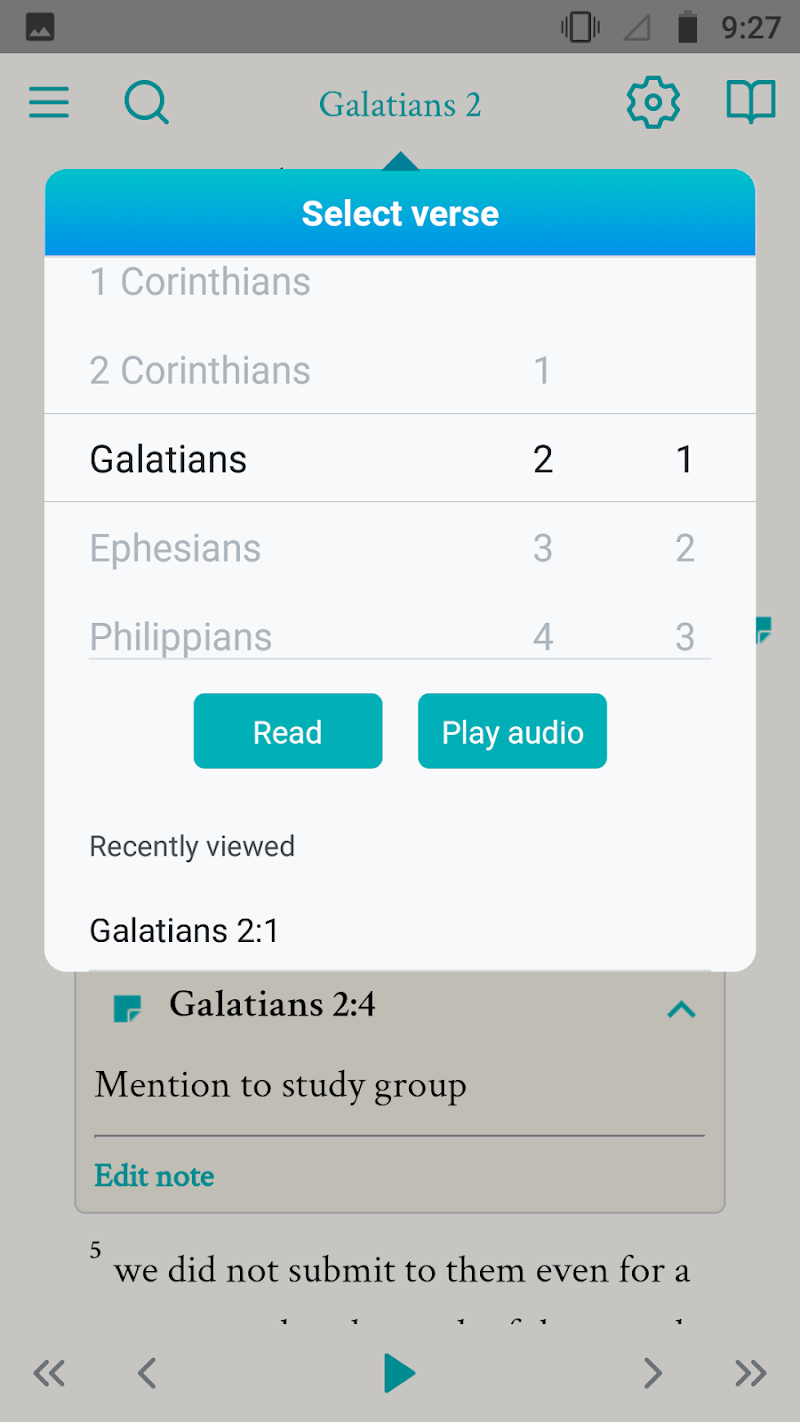Pick Philippians from the book list
Viewport: 800px width, 1422px height.
181,636
